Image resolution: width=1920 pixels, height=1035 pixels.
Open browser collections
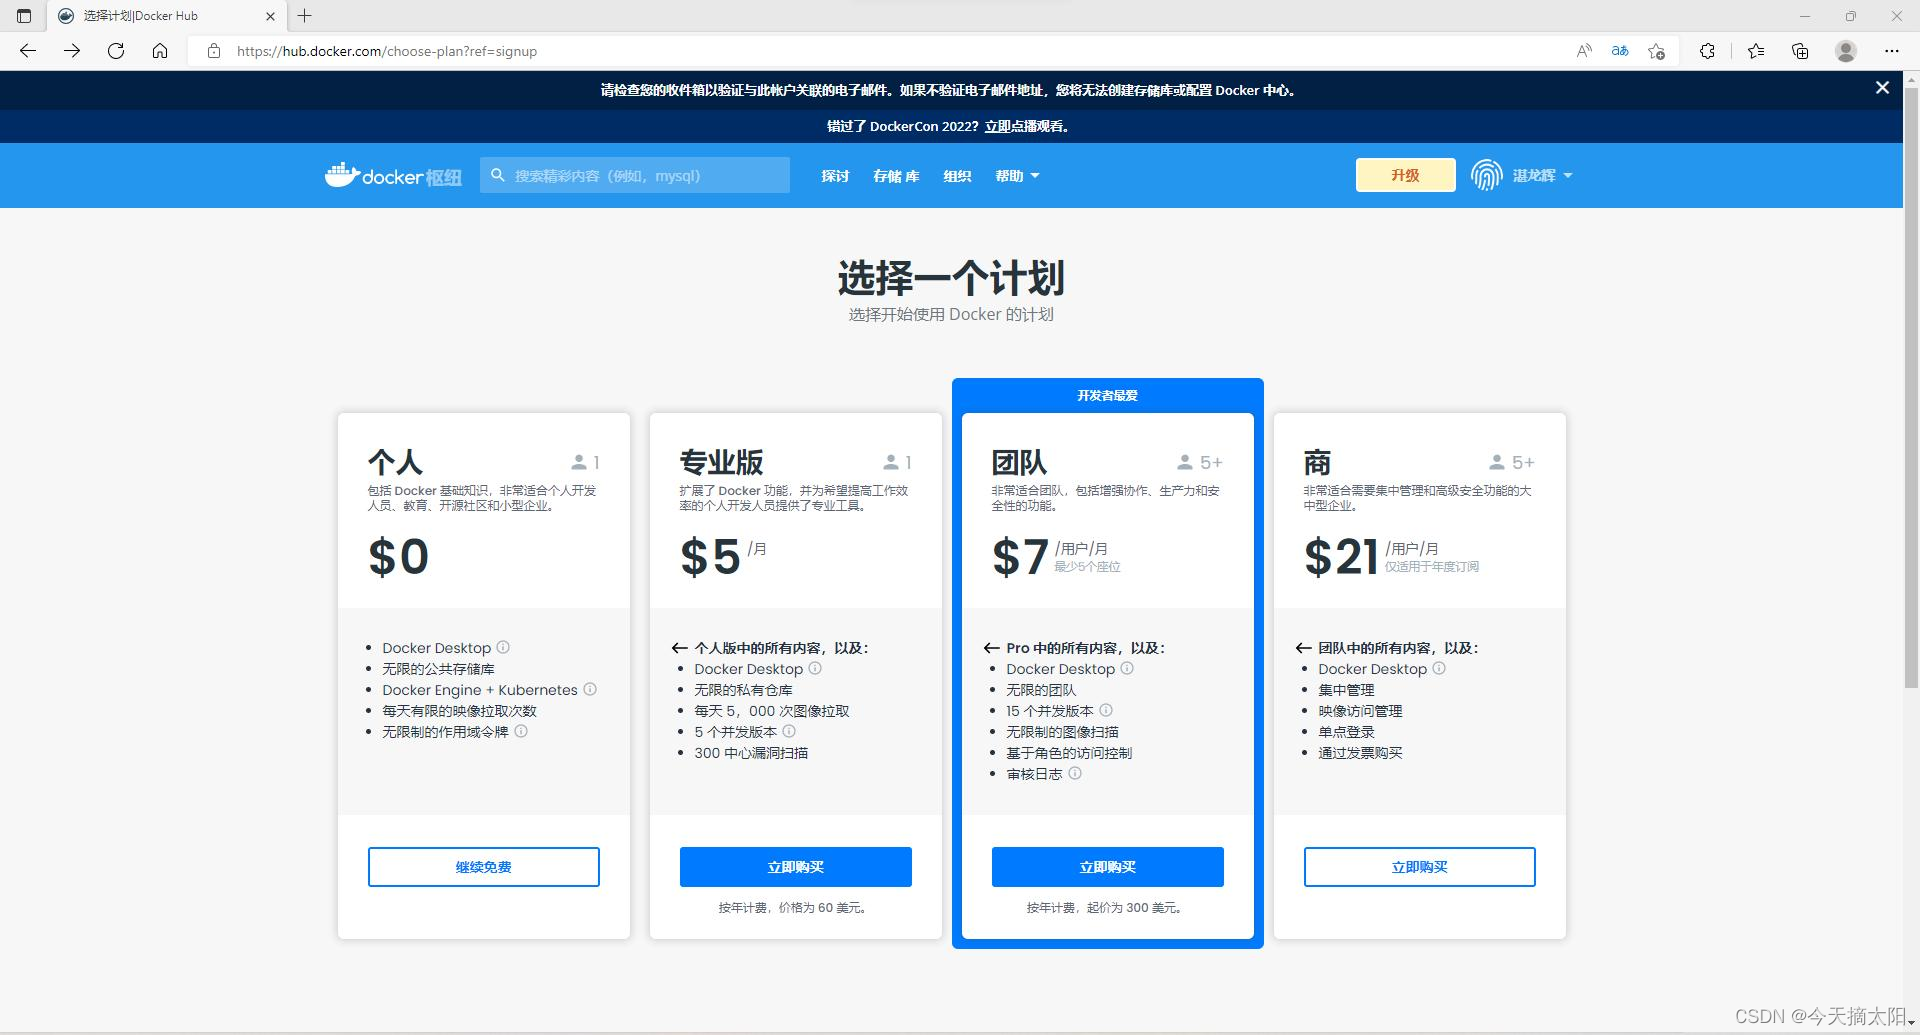(1800, 51)
